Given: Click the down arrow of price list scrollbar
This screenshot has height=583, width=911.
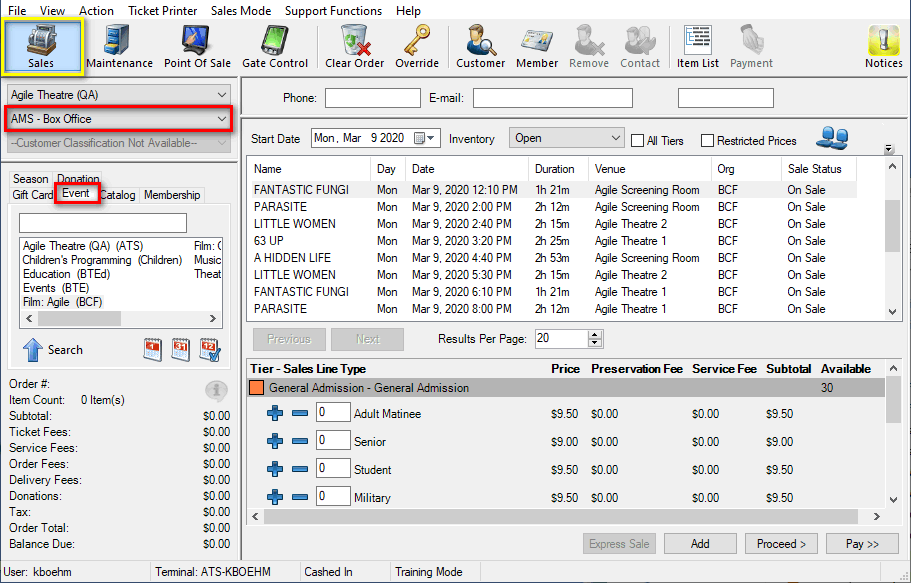Looking at the screenshot, I should (x=893, y=499).
